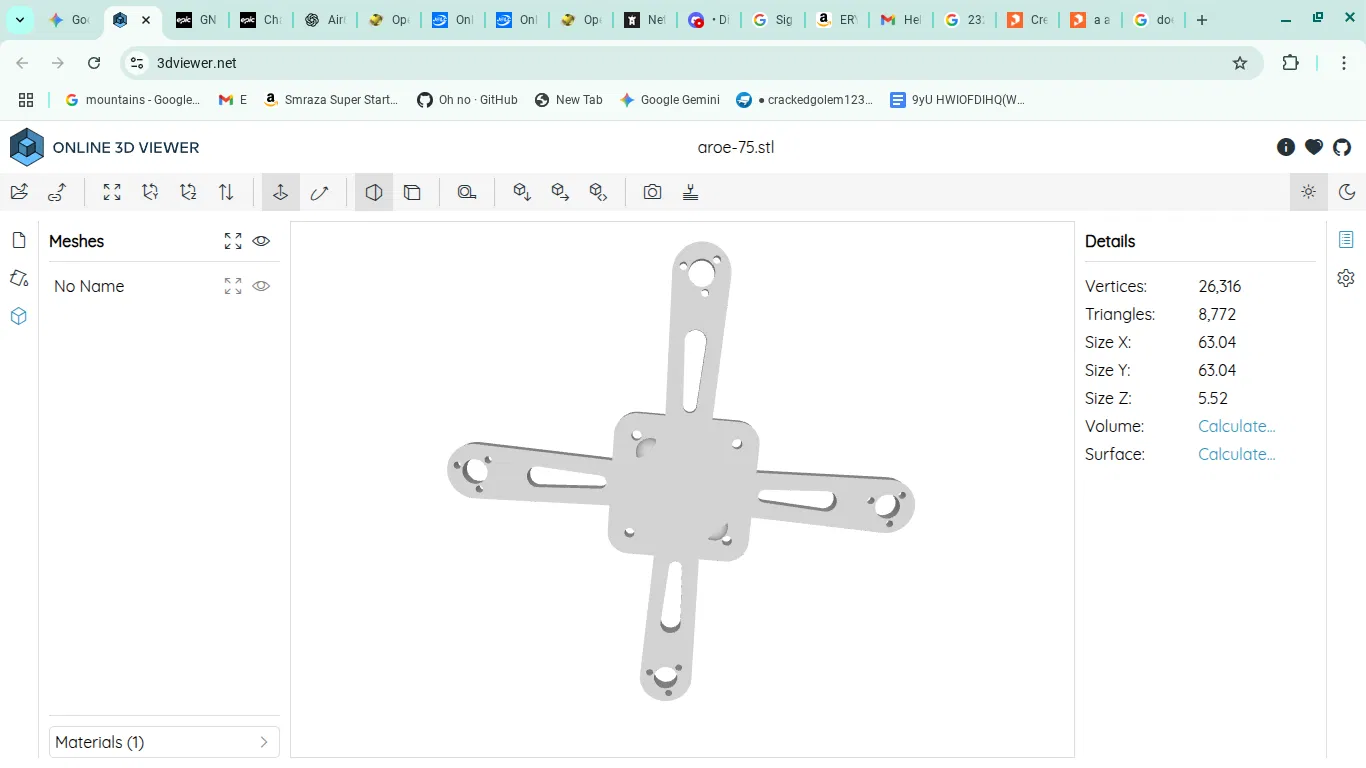This screenshot has height=768, width=1366.
Task: Fit the model to the window via toolbar
Action: pos(112,192)
